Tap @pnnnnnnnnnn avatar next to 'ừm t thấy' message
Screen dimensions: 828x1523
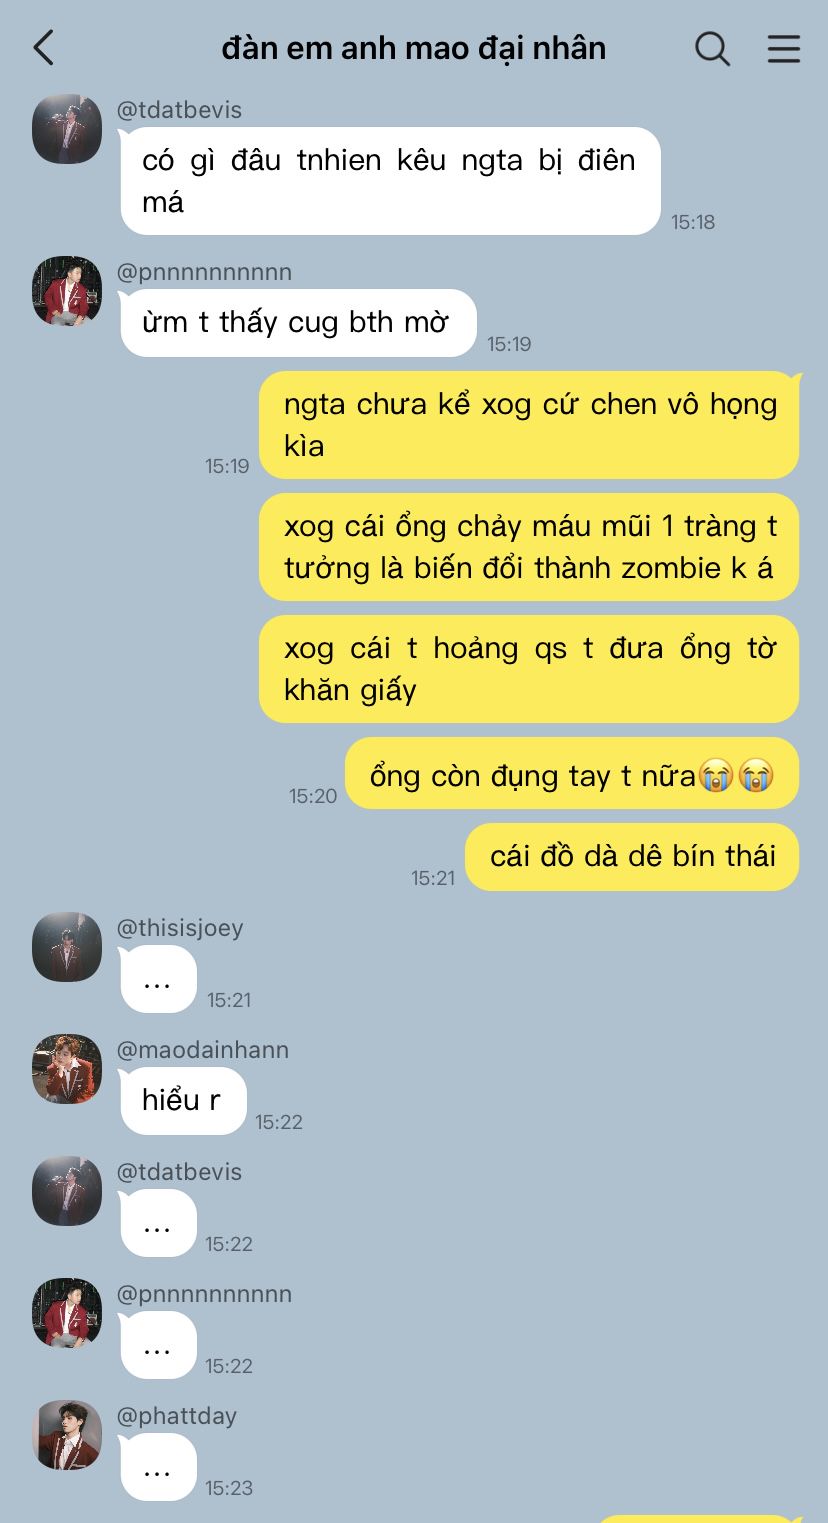(x=67, y=291)
